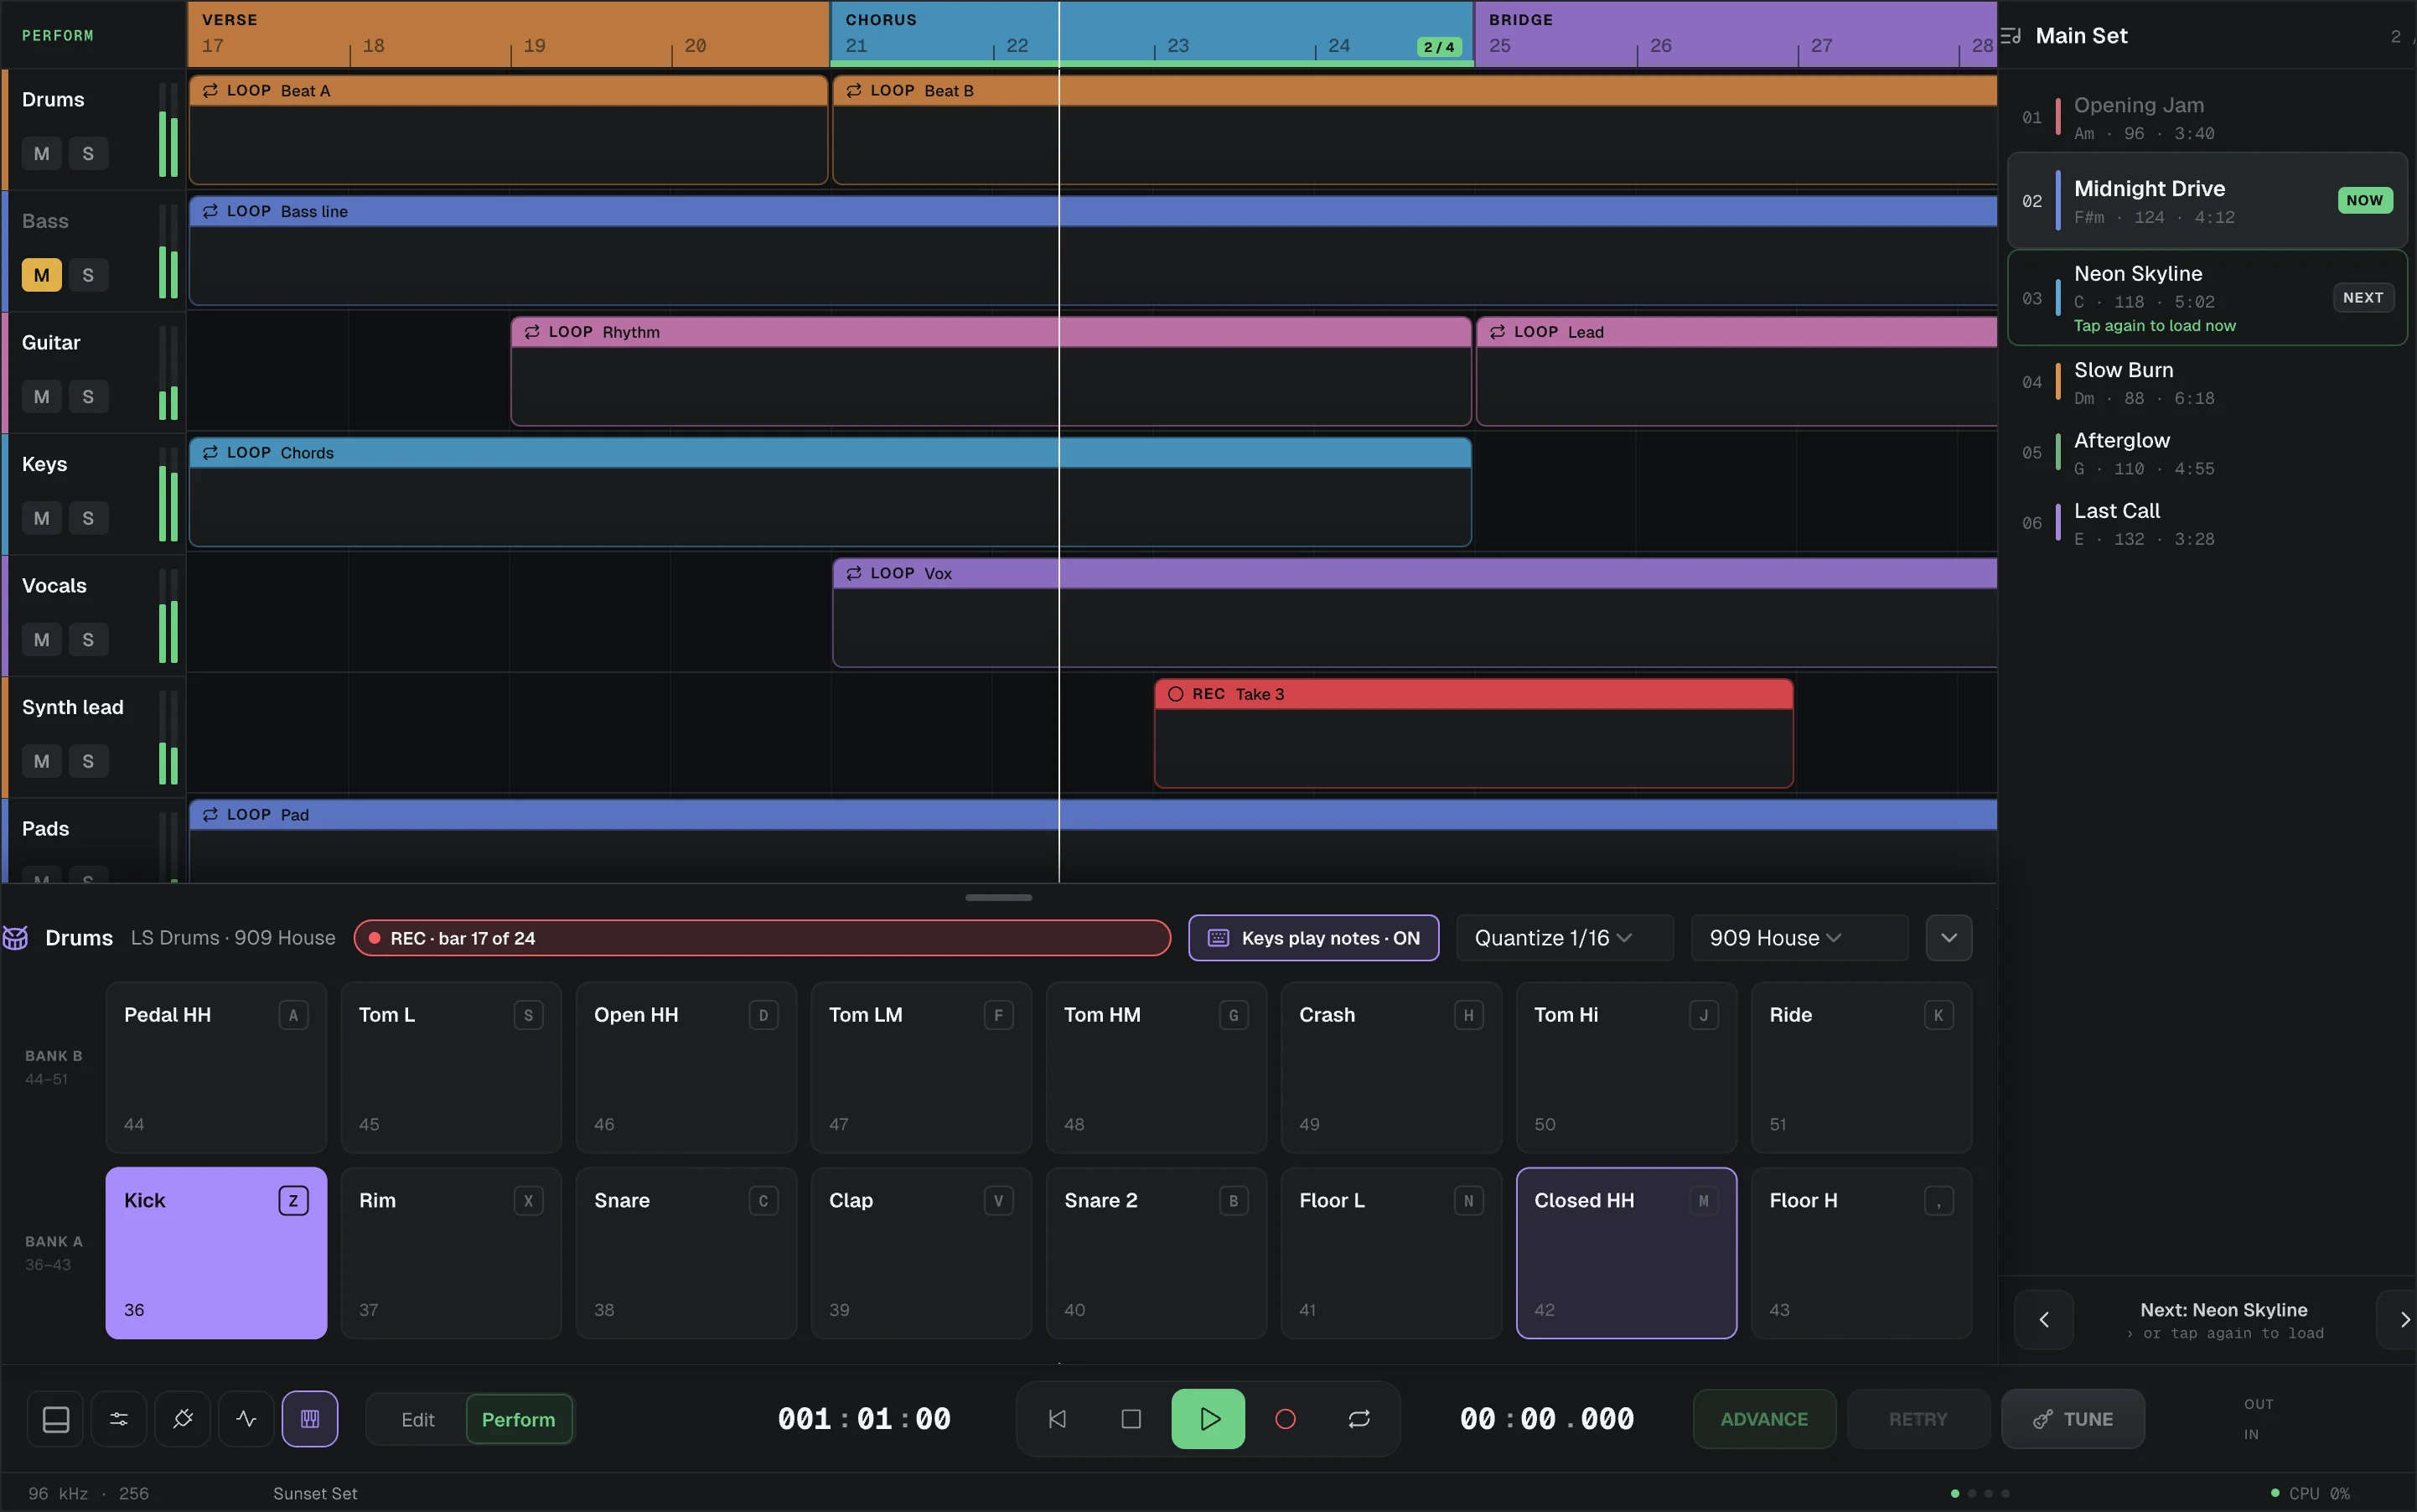Open the Quantize 1/16 dropdown
The width and height of the screenshot is (2417, 1512).
point(1564,938)
